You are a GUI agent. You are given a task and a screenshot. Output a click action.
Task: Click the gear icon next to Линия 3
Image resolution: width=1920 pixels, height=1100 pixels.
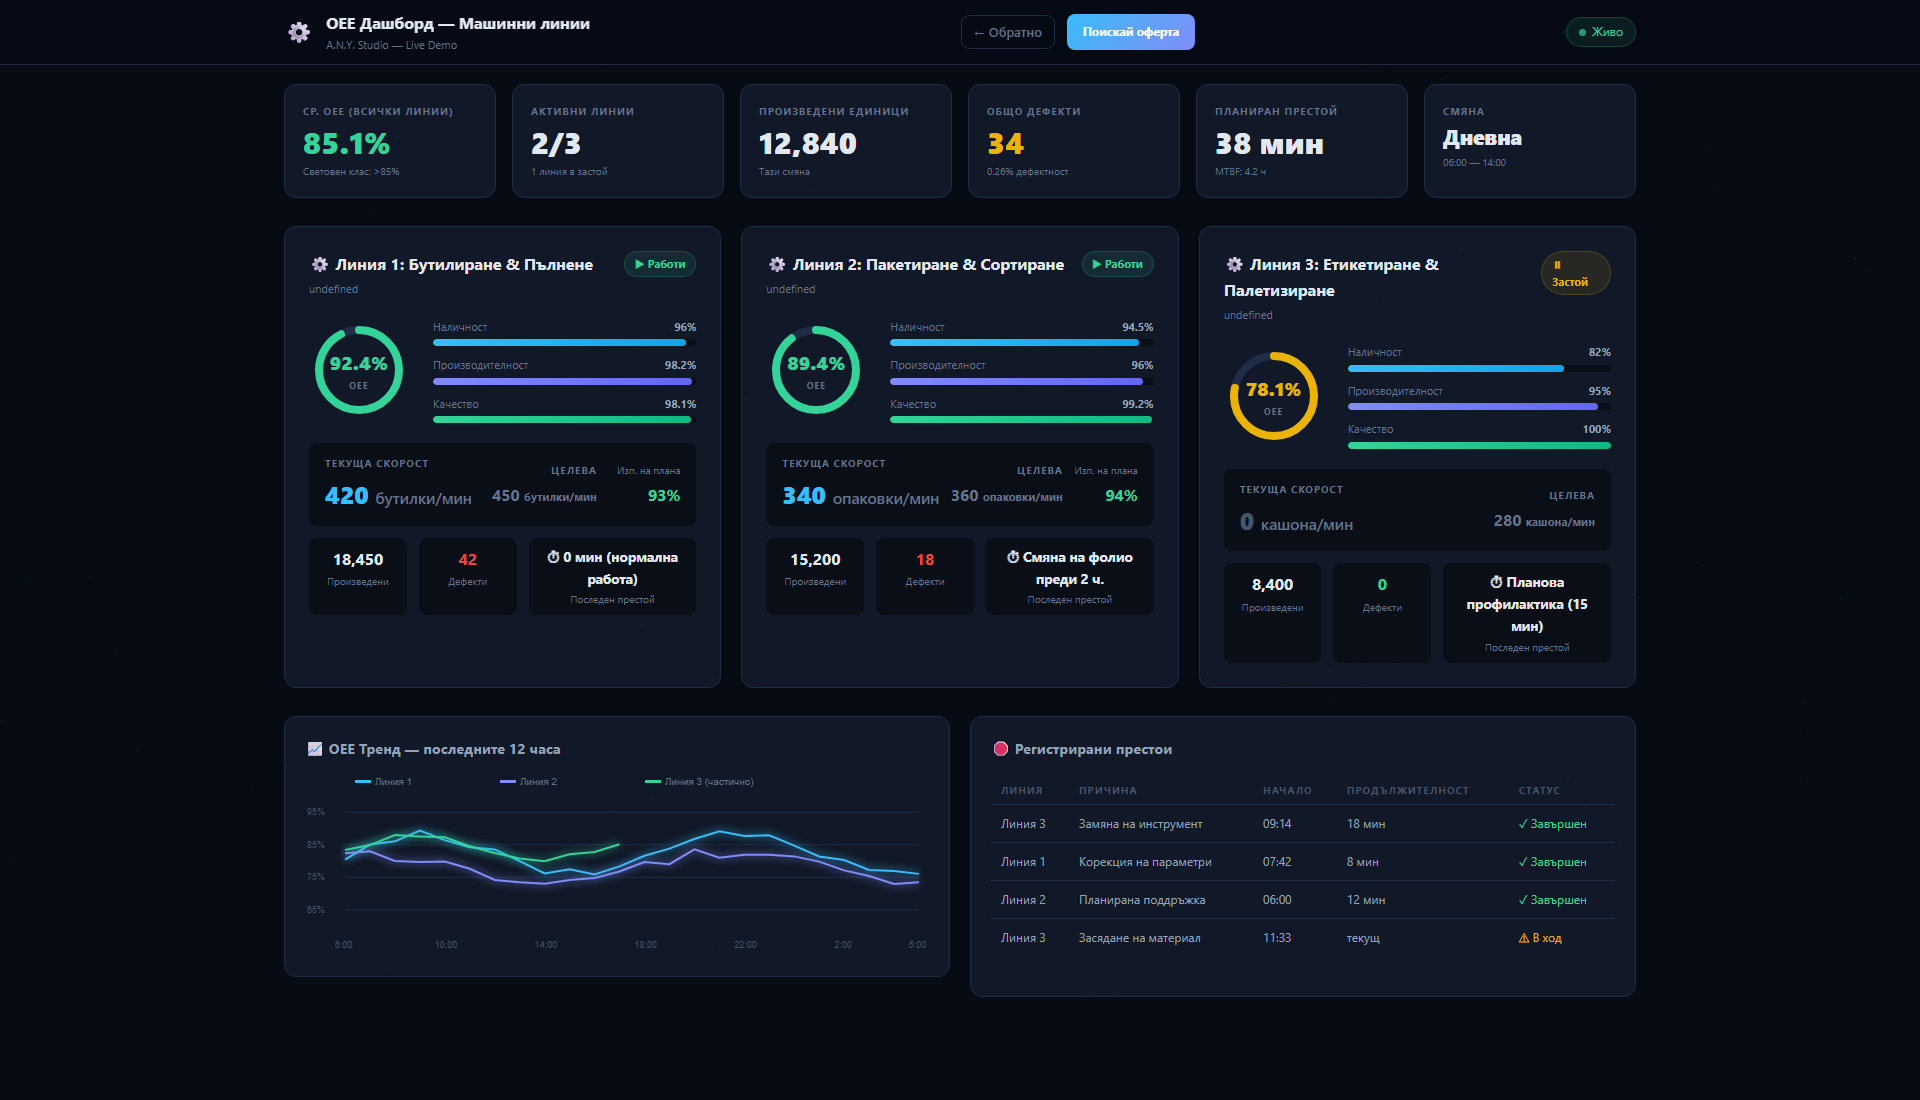click(1235, 265)
